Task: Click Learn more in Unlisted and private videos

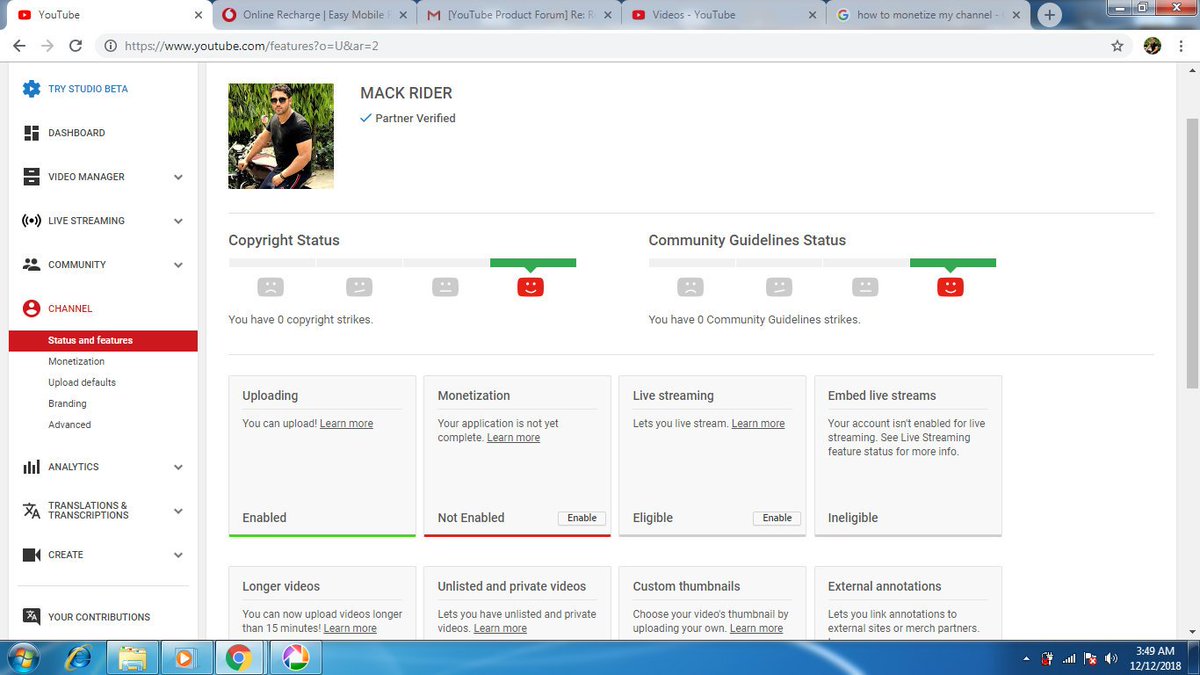Action: [x=500, y=629]
